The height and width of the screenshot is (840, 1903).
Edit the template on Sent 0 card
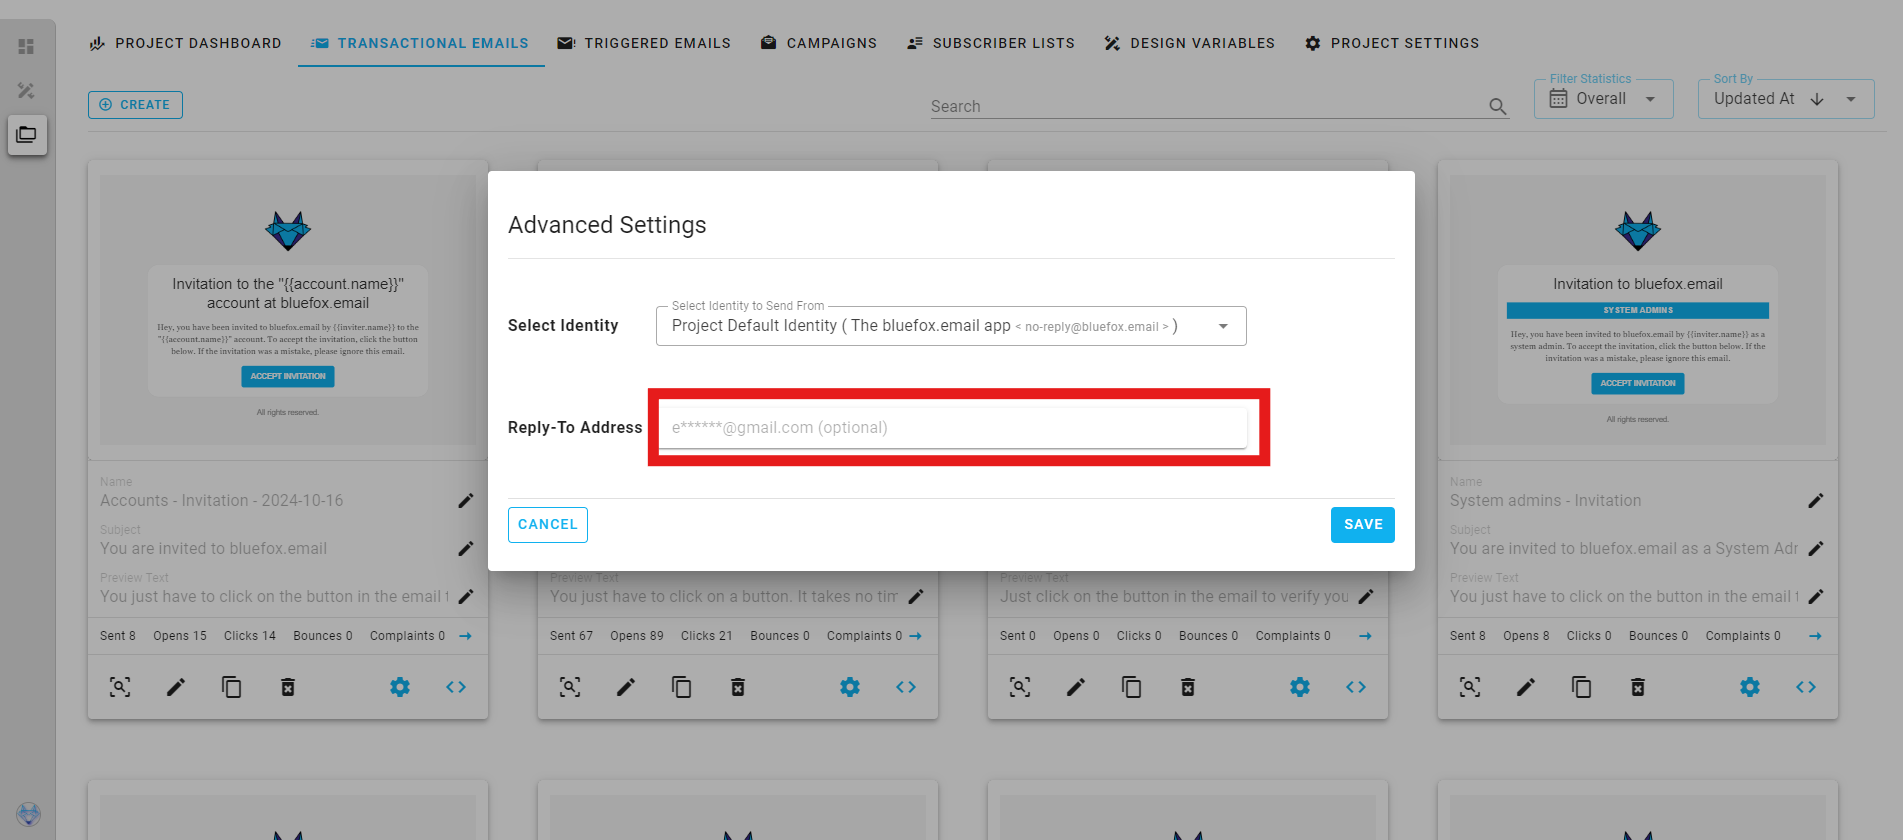point(1076,687)
